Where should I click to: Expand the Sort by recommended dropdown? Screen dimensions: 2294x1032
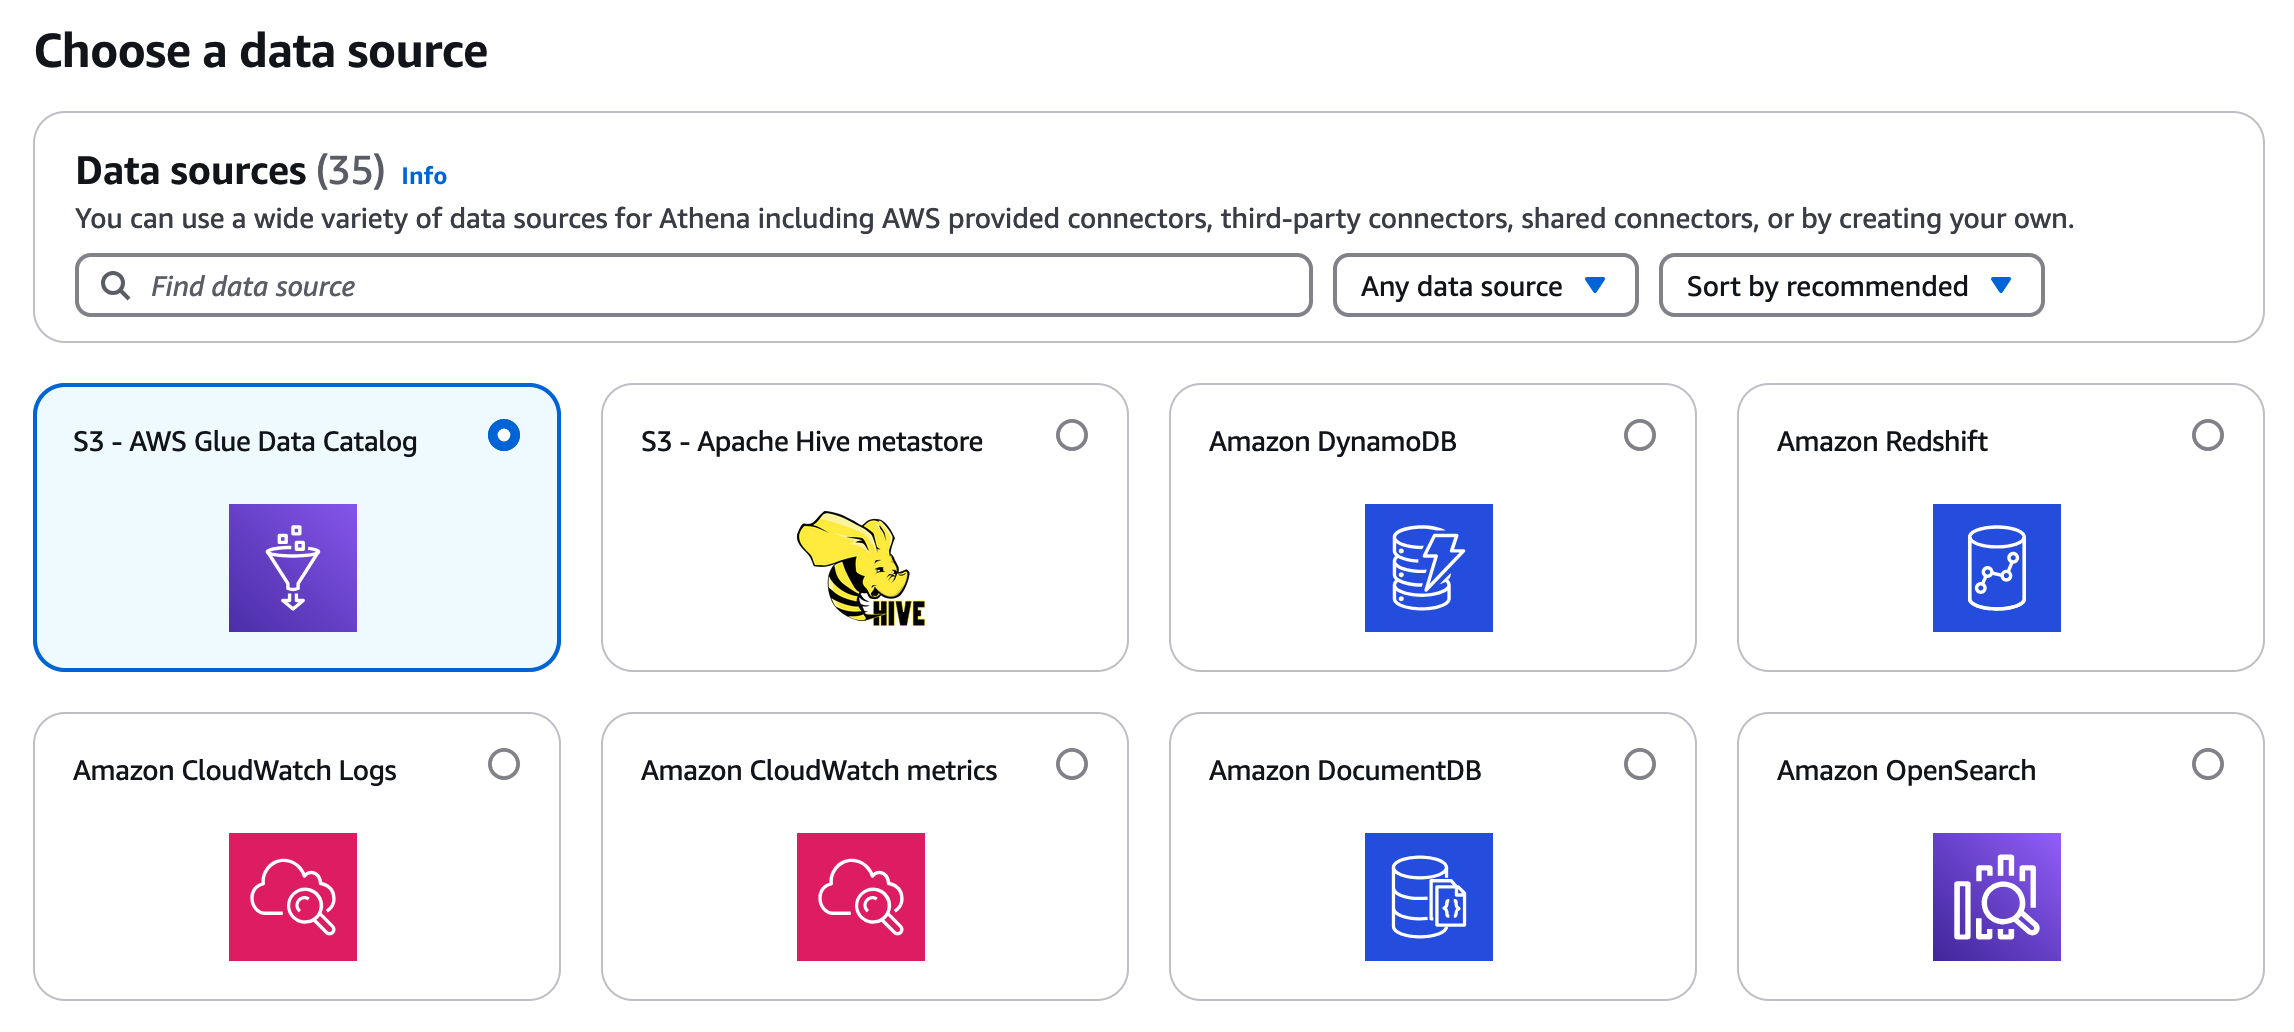pyautogui.click(x=1852, y=286)
